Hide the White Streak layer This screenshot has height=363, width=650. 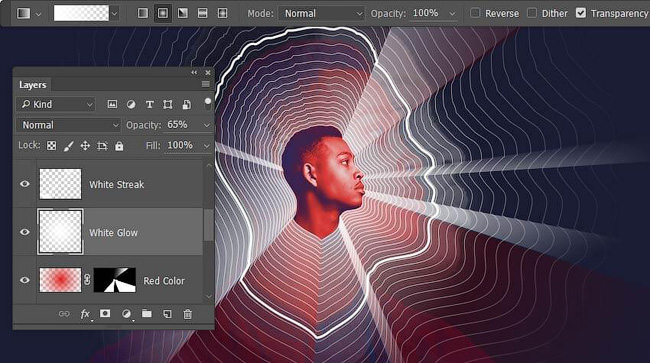click(25, 184)
